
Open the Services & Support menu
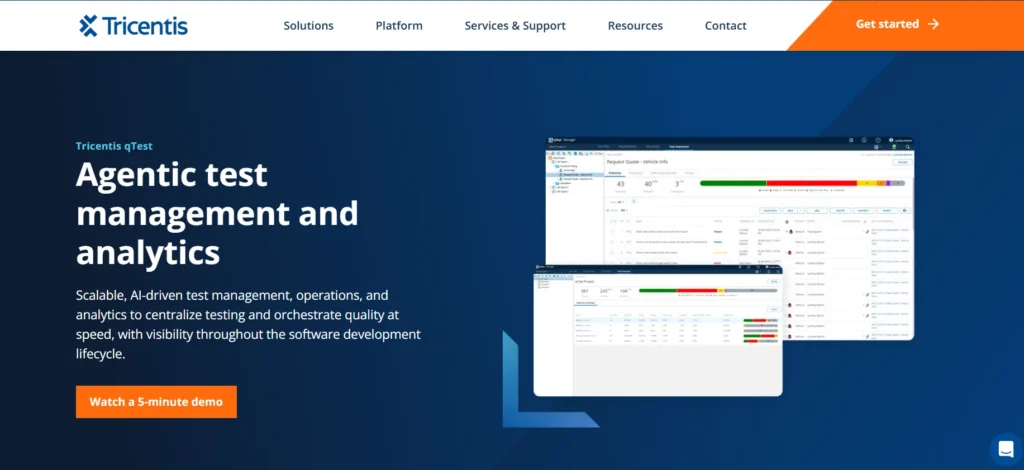(515, 25)
